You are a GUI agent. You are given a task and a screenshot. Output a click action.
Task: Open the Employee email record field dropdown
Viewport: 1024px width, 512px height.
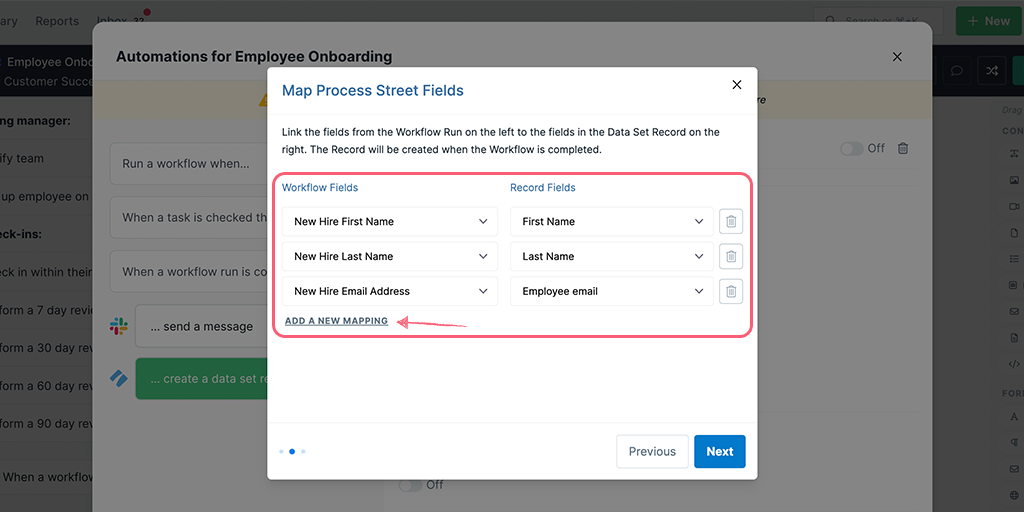click(x=612, y=291)
